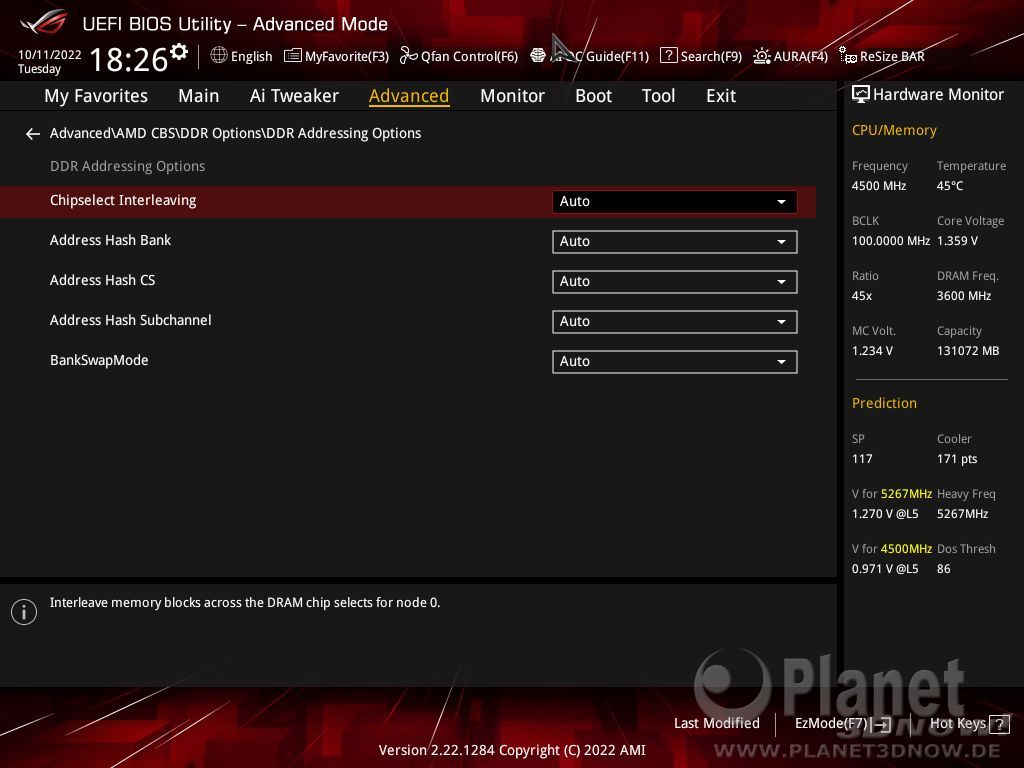Image resolution: width=1024 pixels, height=768 pixels.
Task: Click the Qfan Control fan icon
Action: click(x=409, y=56)
